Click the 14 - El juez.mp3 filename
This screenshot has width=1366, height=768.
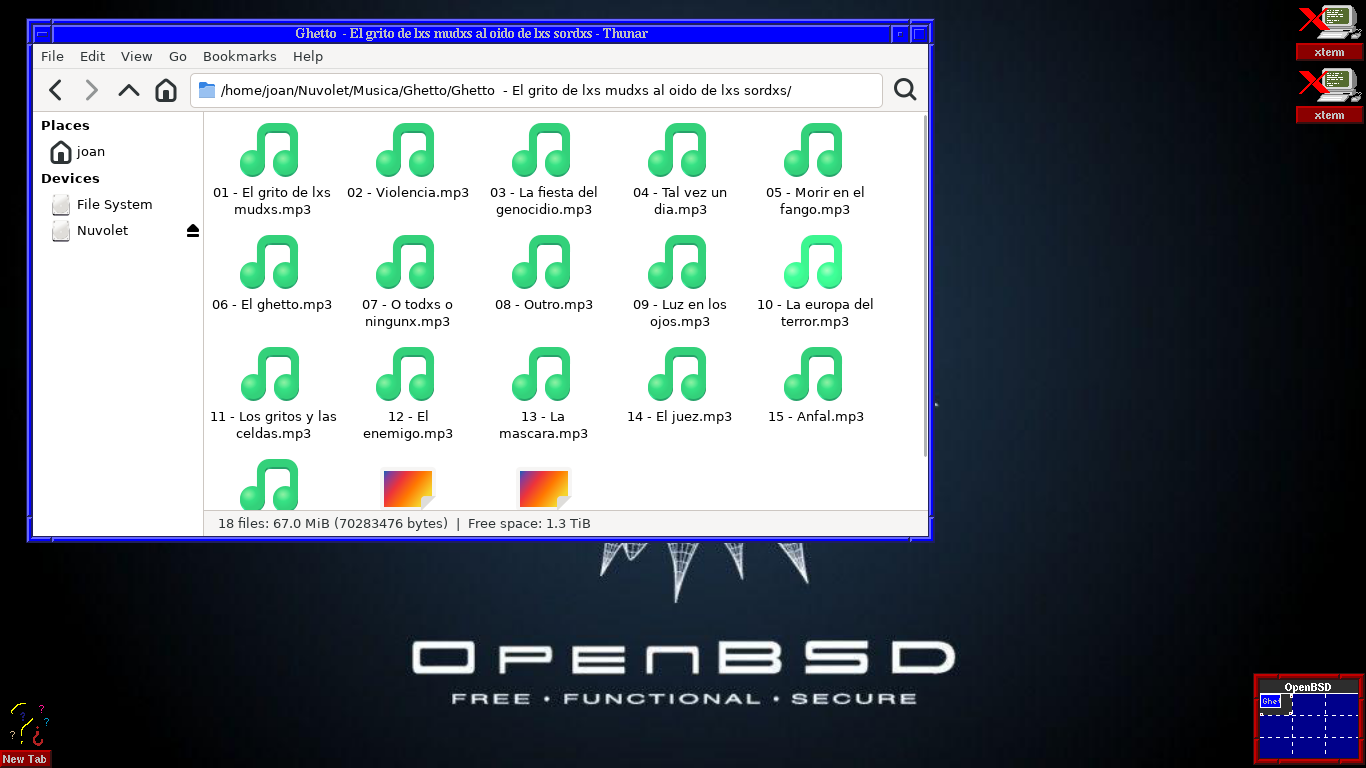coord(680,417)
